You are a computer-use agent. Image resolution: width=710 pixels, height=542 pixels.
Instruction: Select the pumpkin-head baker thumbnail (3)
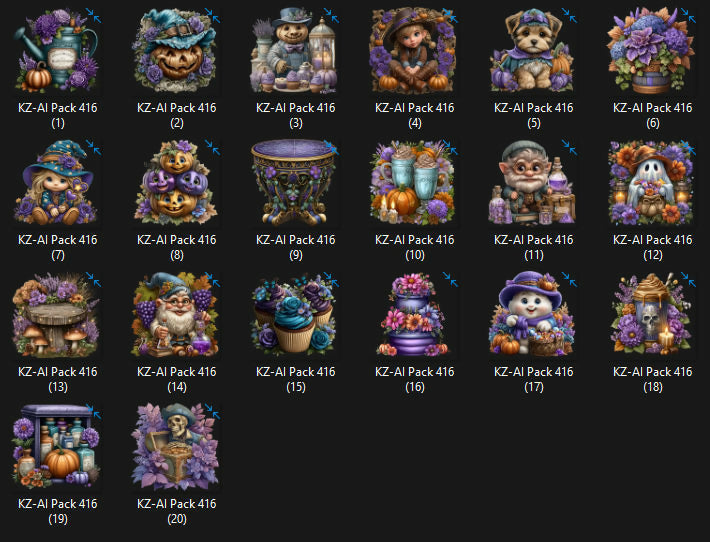click(296, 50)
